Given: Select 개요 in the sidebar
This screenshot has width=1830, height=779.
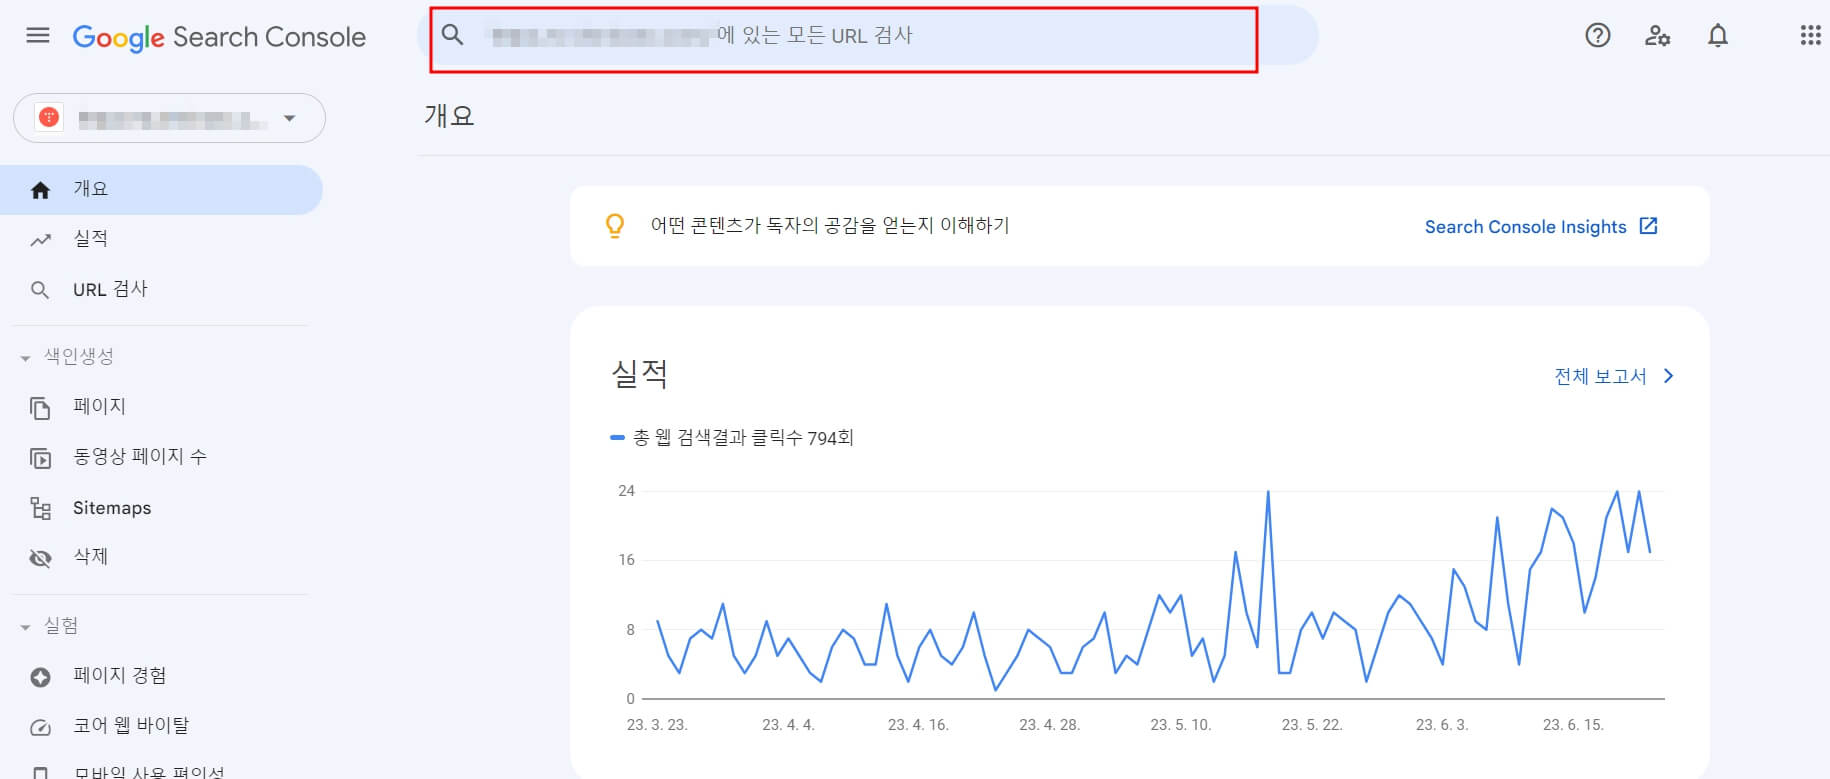Looking at the screenshot, I should 161,189.
